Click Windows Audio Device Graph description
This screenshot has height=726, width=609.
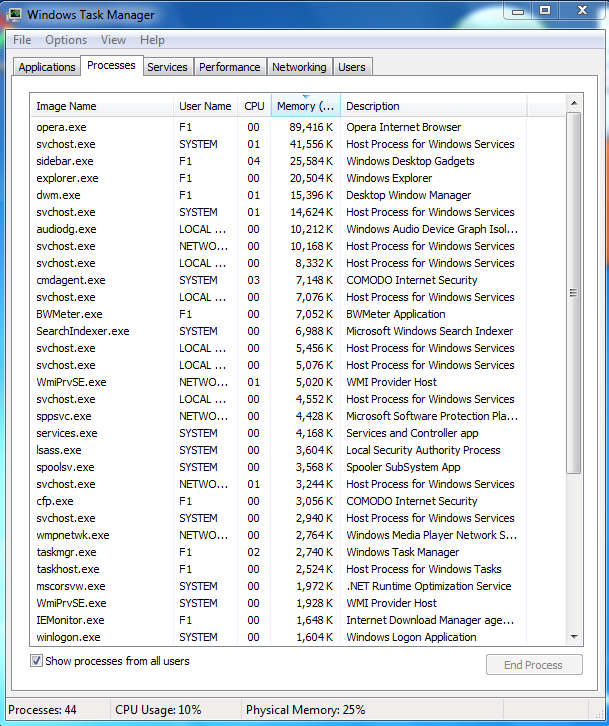[x=432, y=229]
